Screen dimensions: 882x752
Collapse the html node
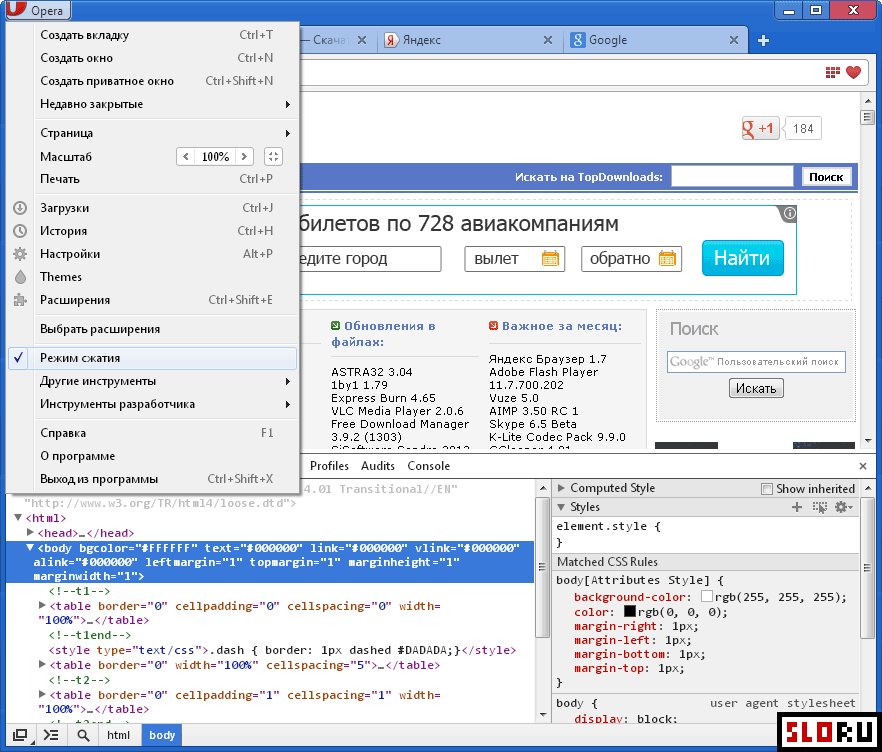(18, 517)
